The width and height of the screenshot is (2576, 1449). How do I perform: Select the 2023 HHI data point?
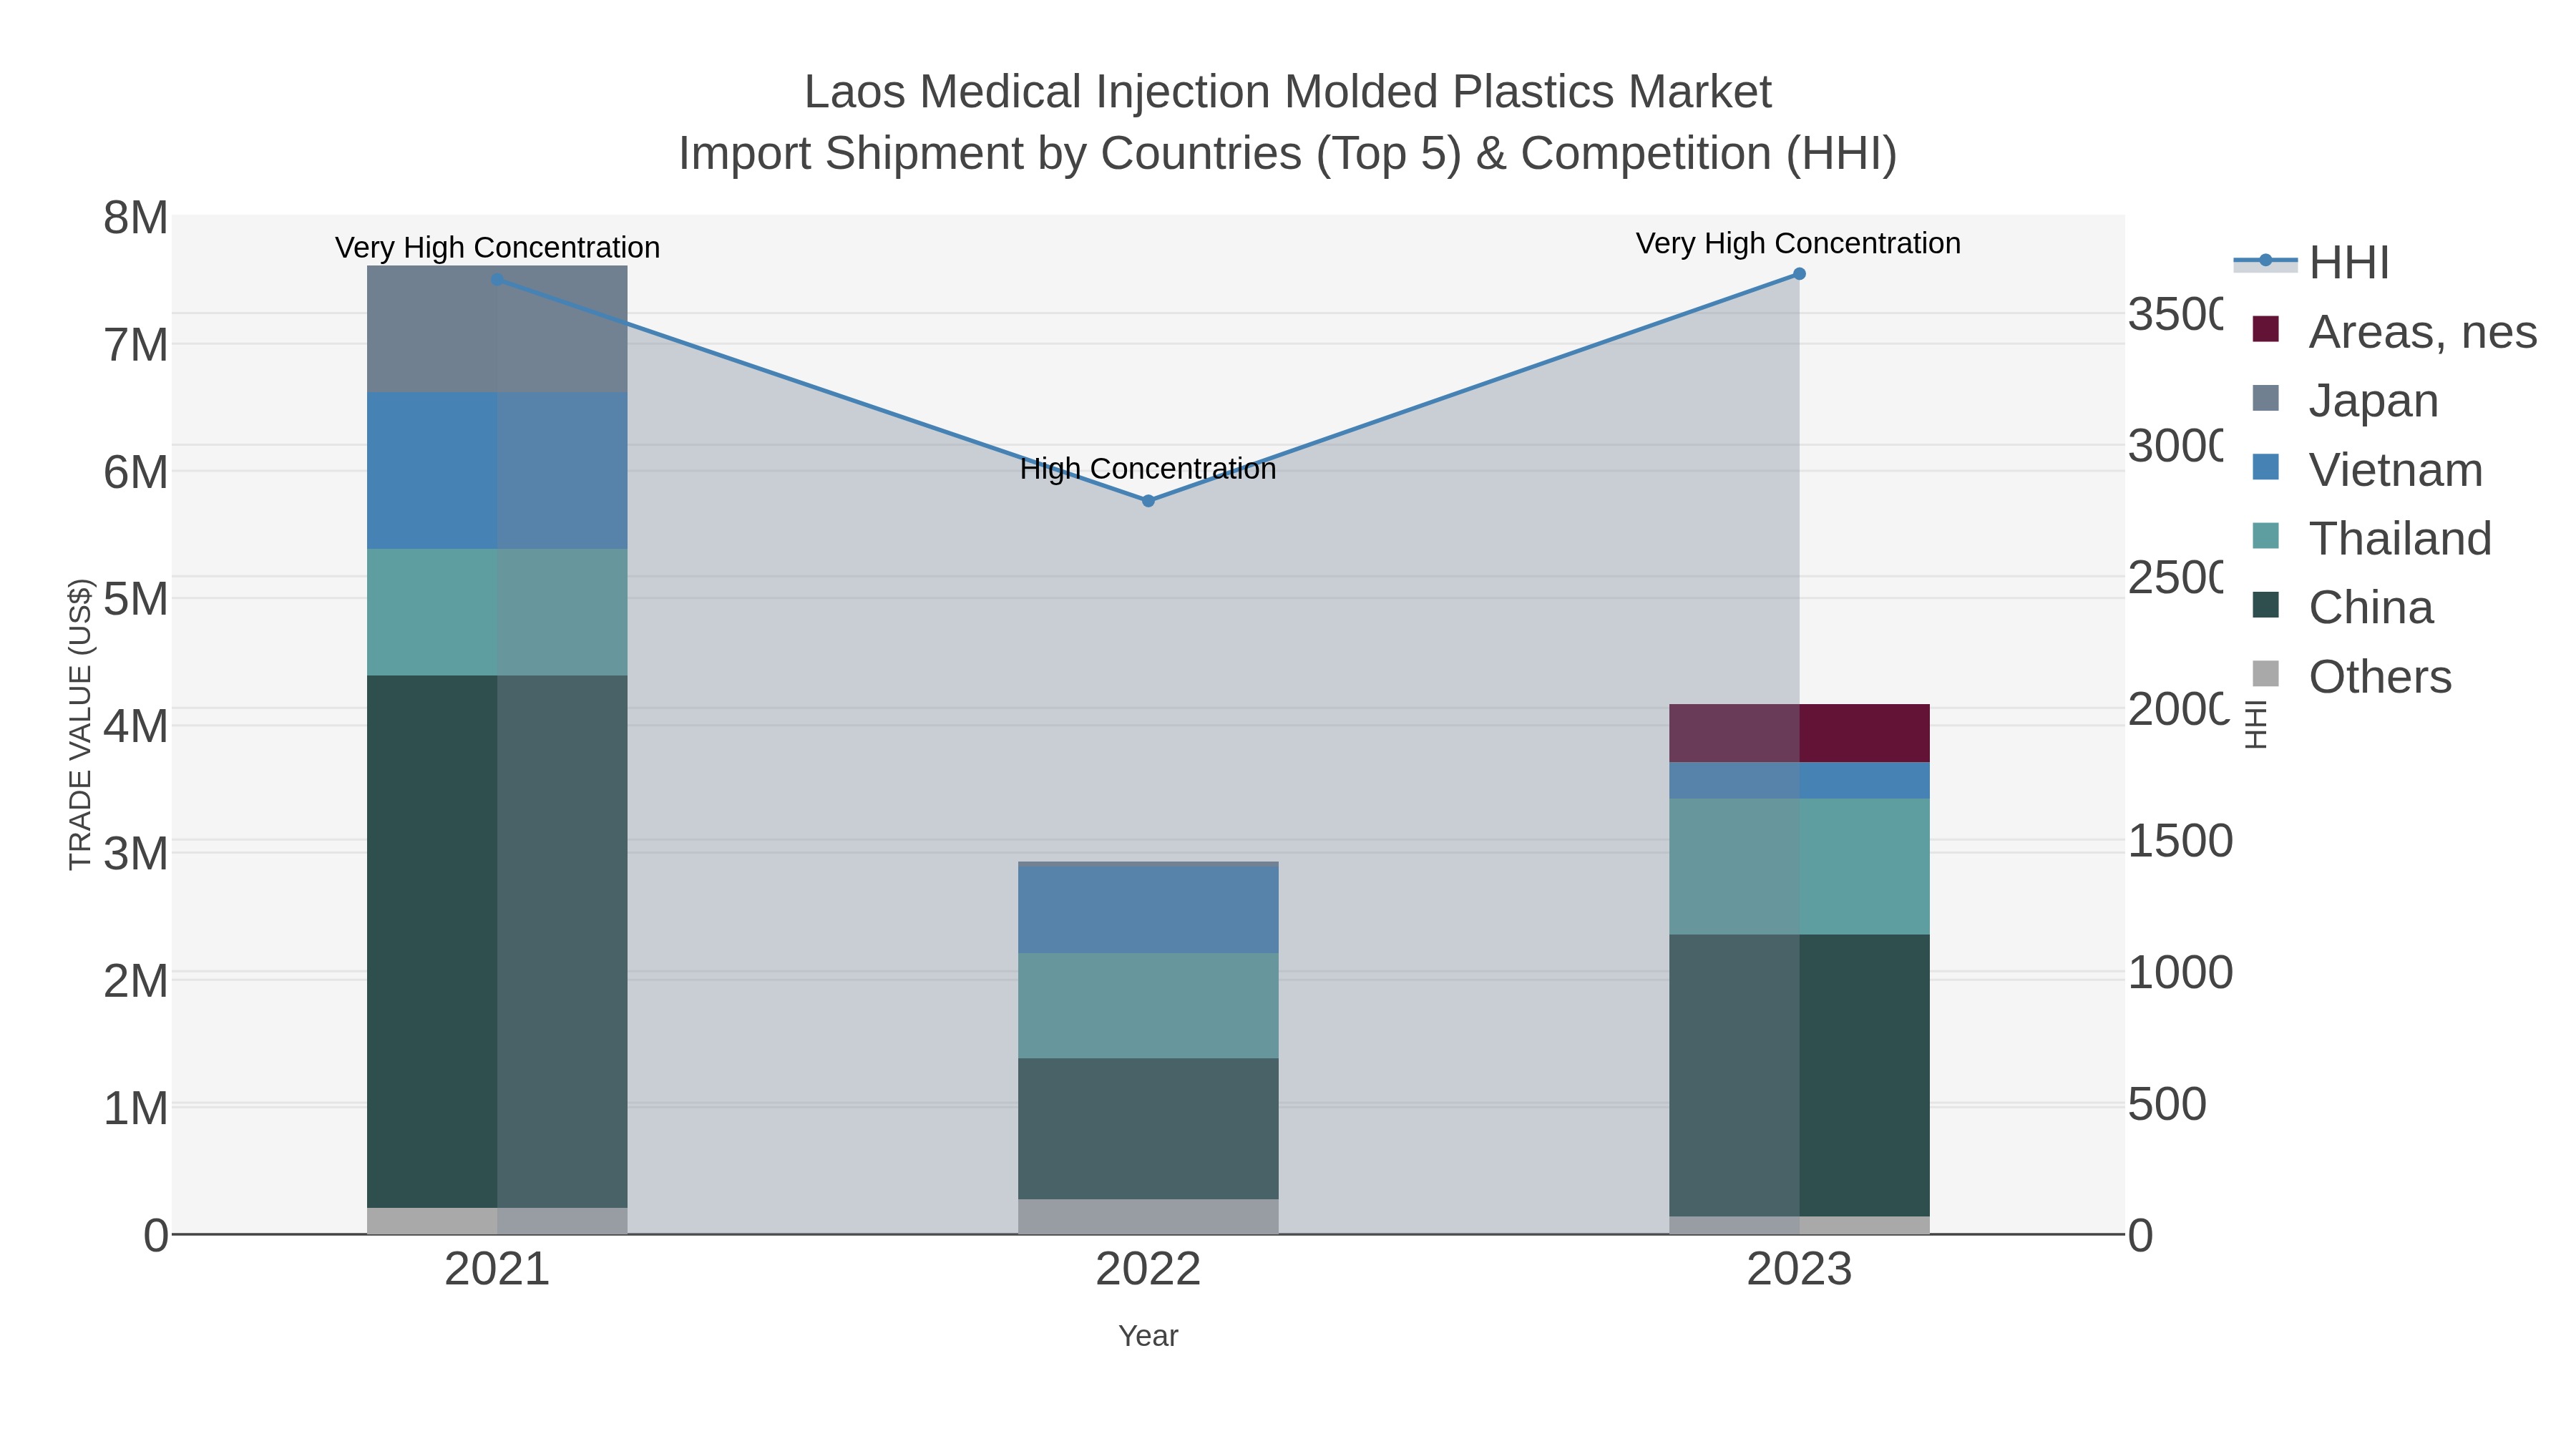(1799, 274)
